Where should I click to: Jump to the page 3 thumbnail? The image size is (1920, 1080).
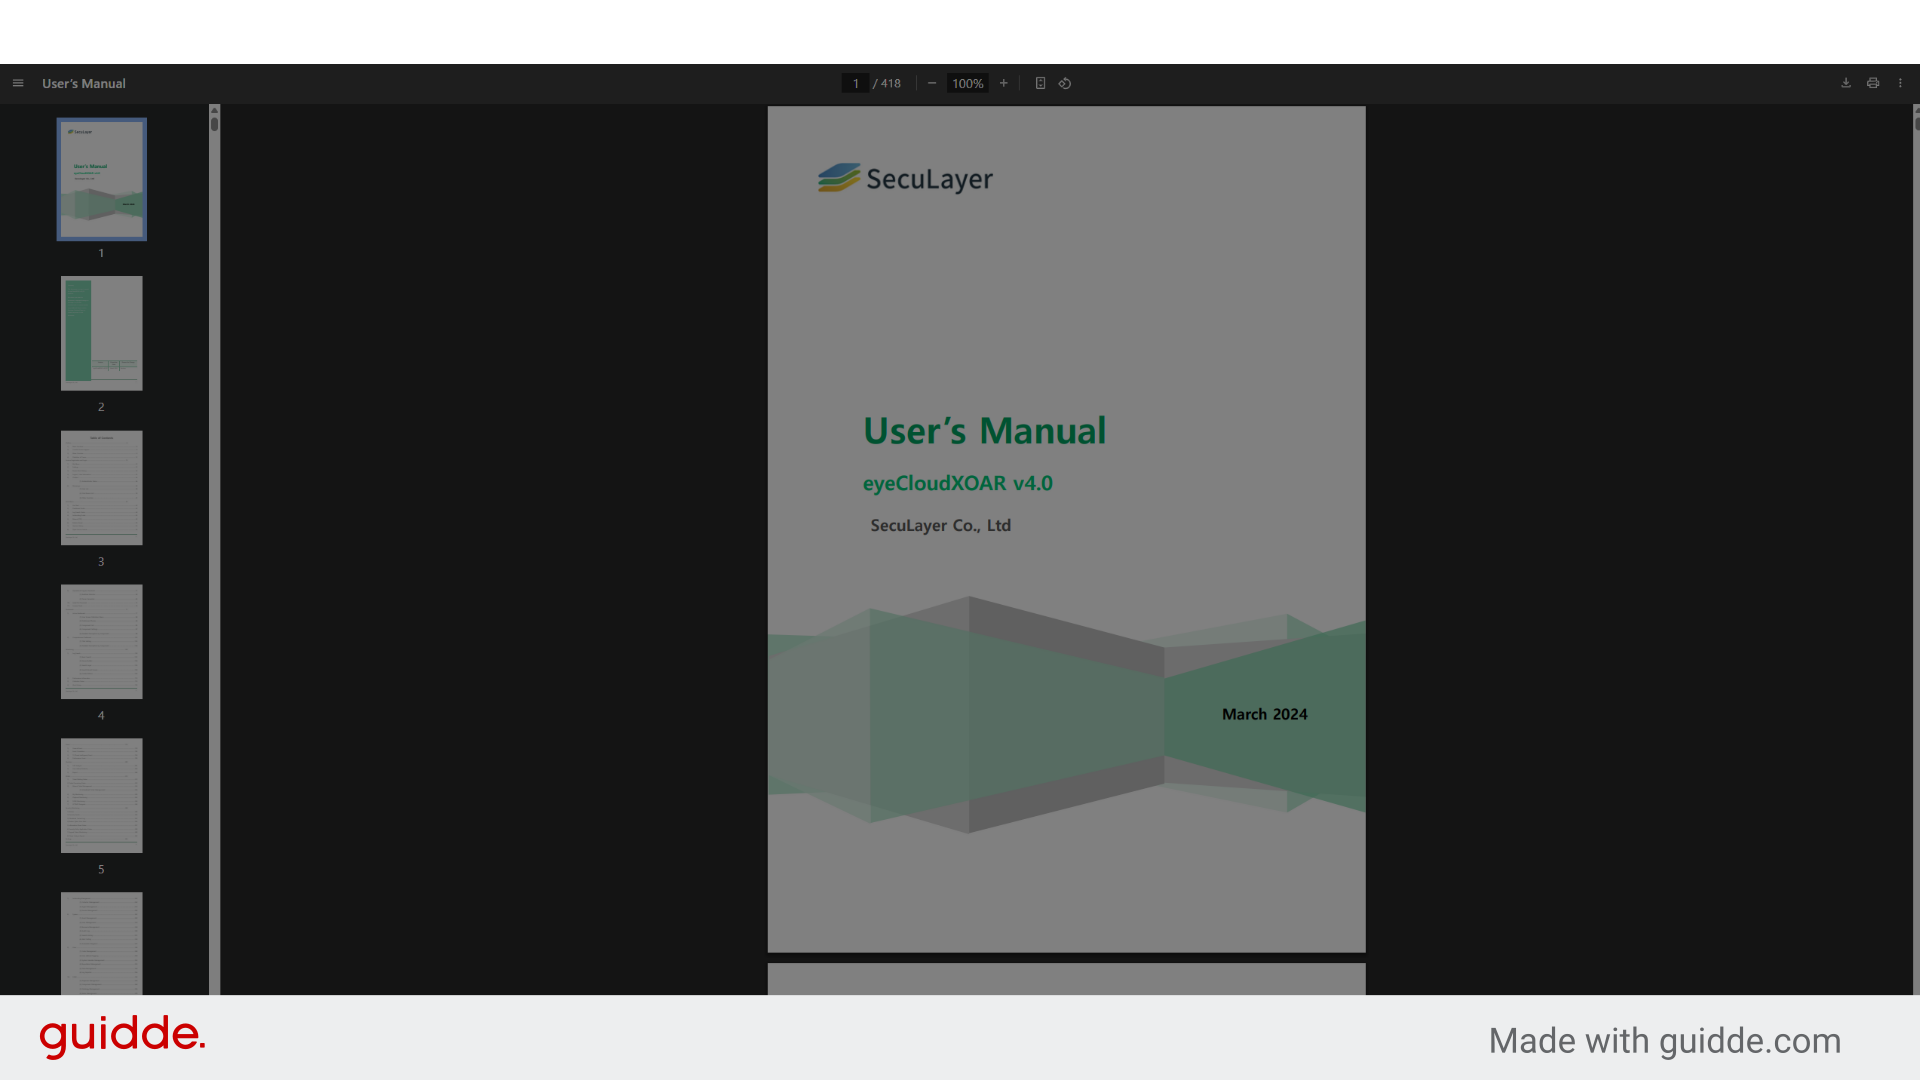[x=101, y=487]
